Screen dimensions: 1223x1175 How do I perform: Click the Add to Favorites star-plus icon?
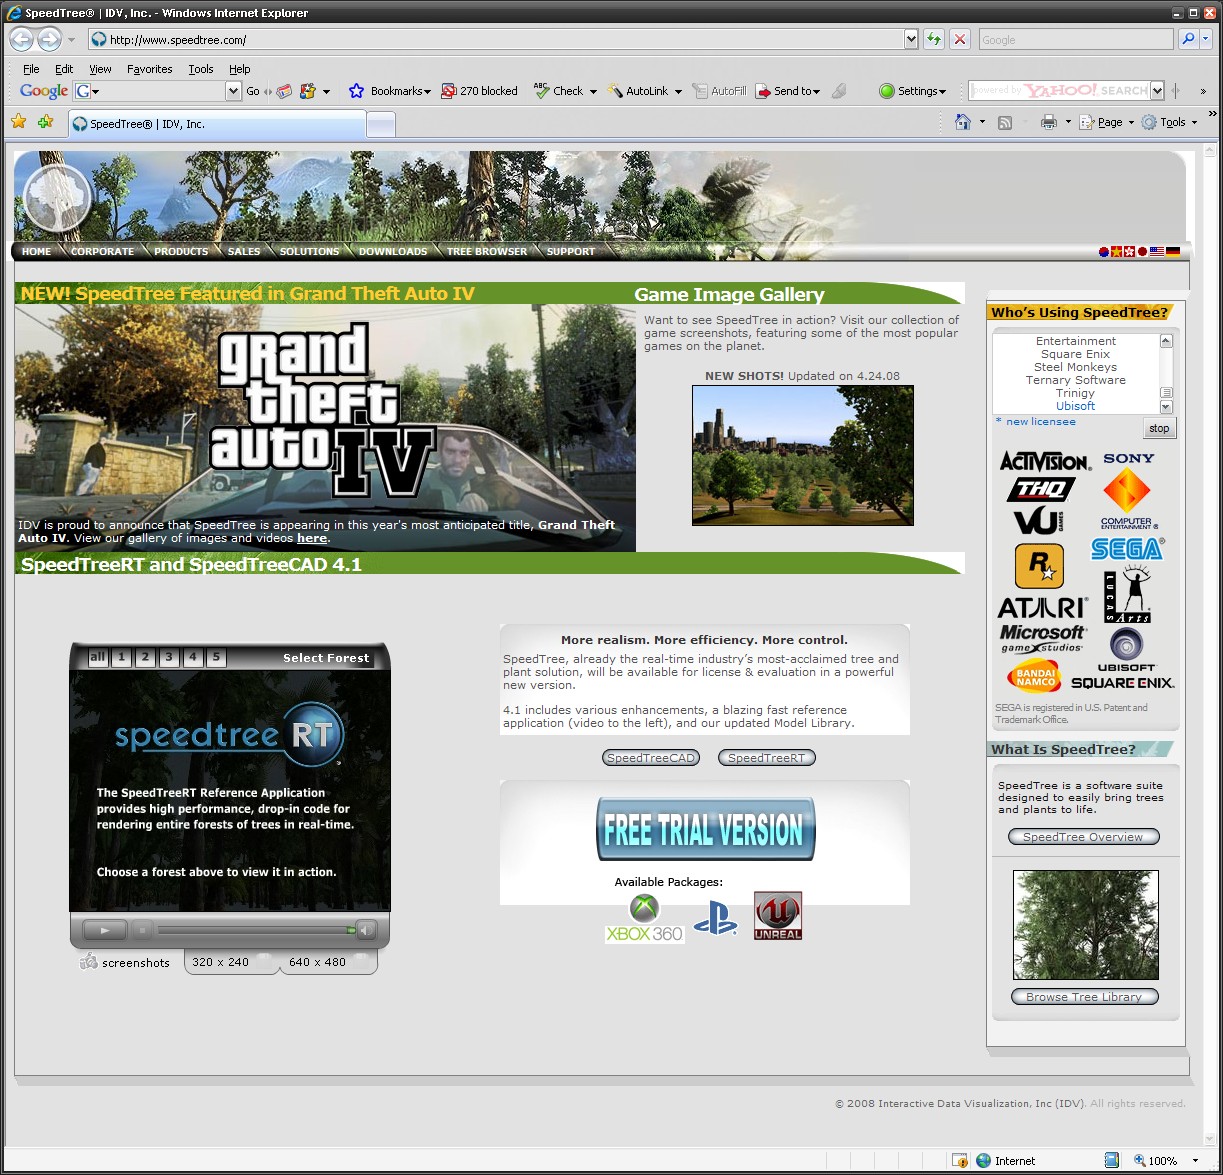[x=45, y=122]
